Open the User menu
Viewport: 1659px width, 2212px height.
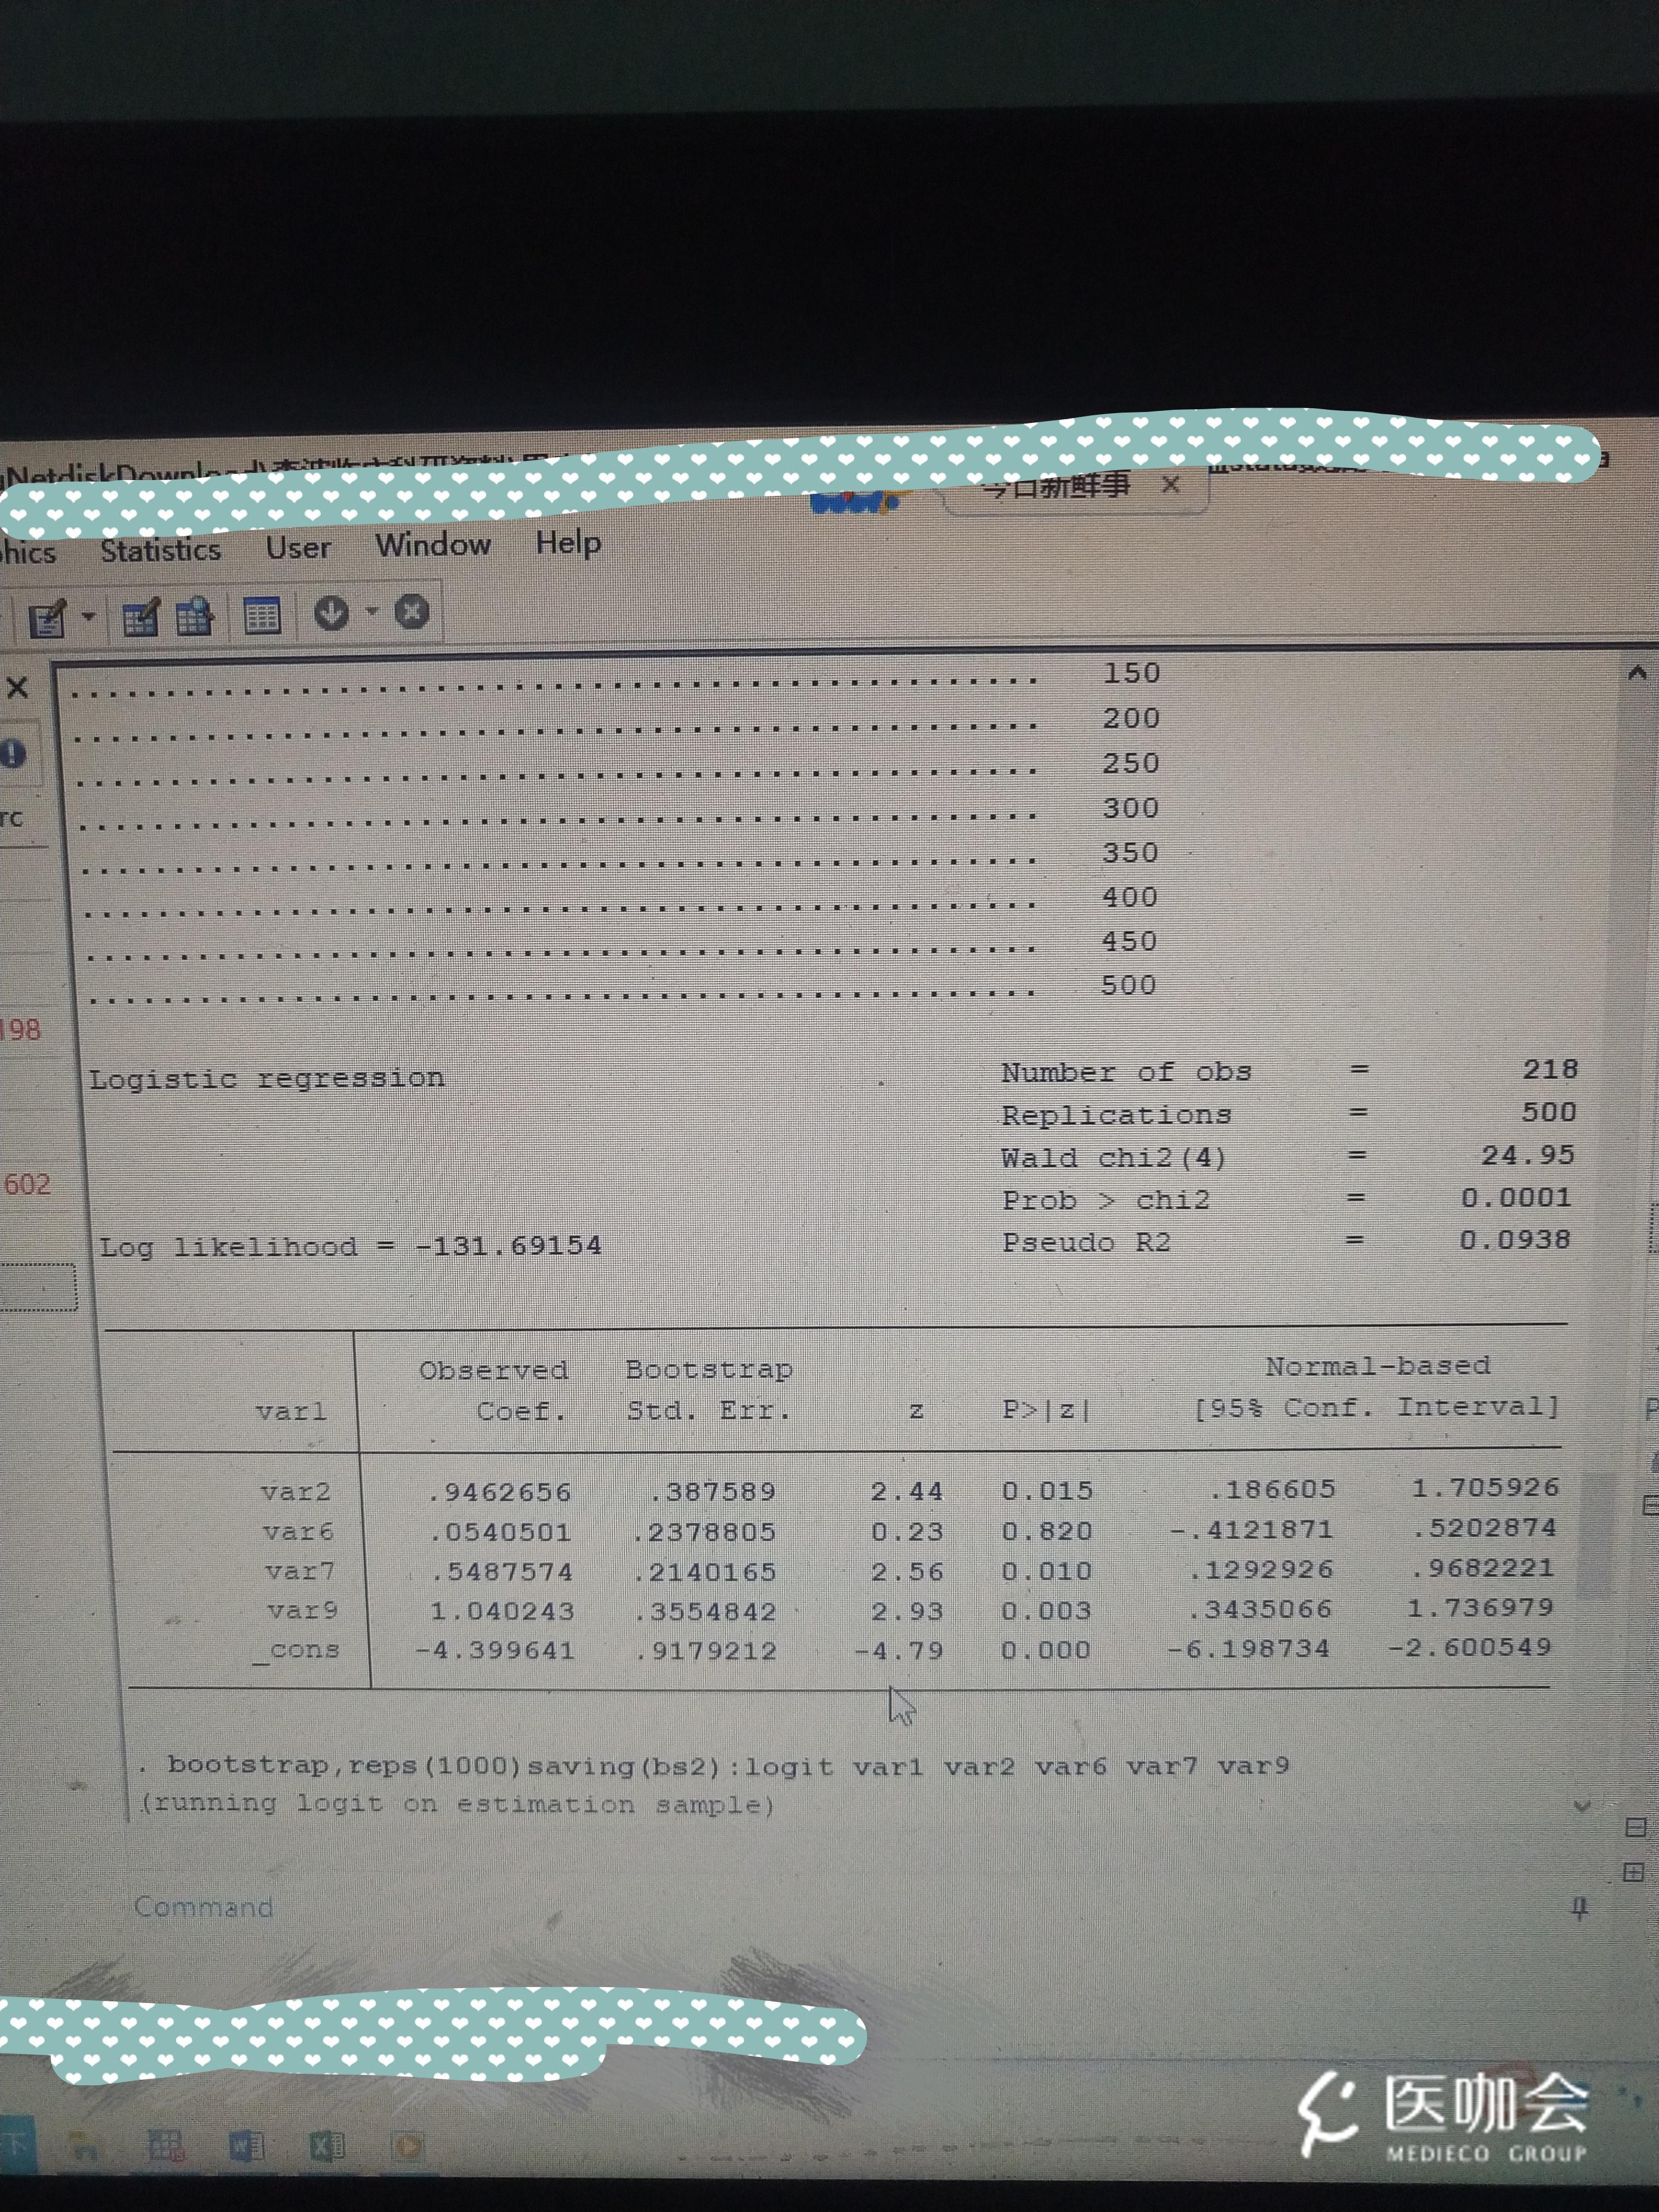coord(299,548)
